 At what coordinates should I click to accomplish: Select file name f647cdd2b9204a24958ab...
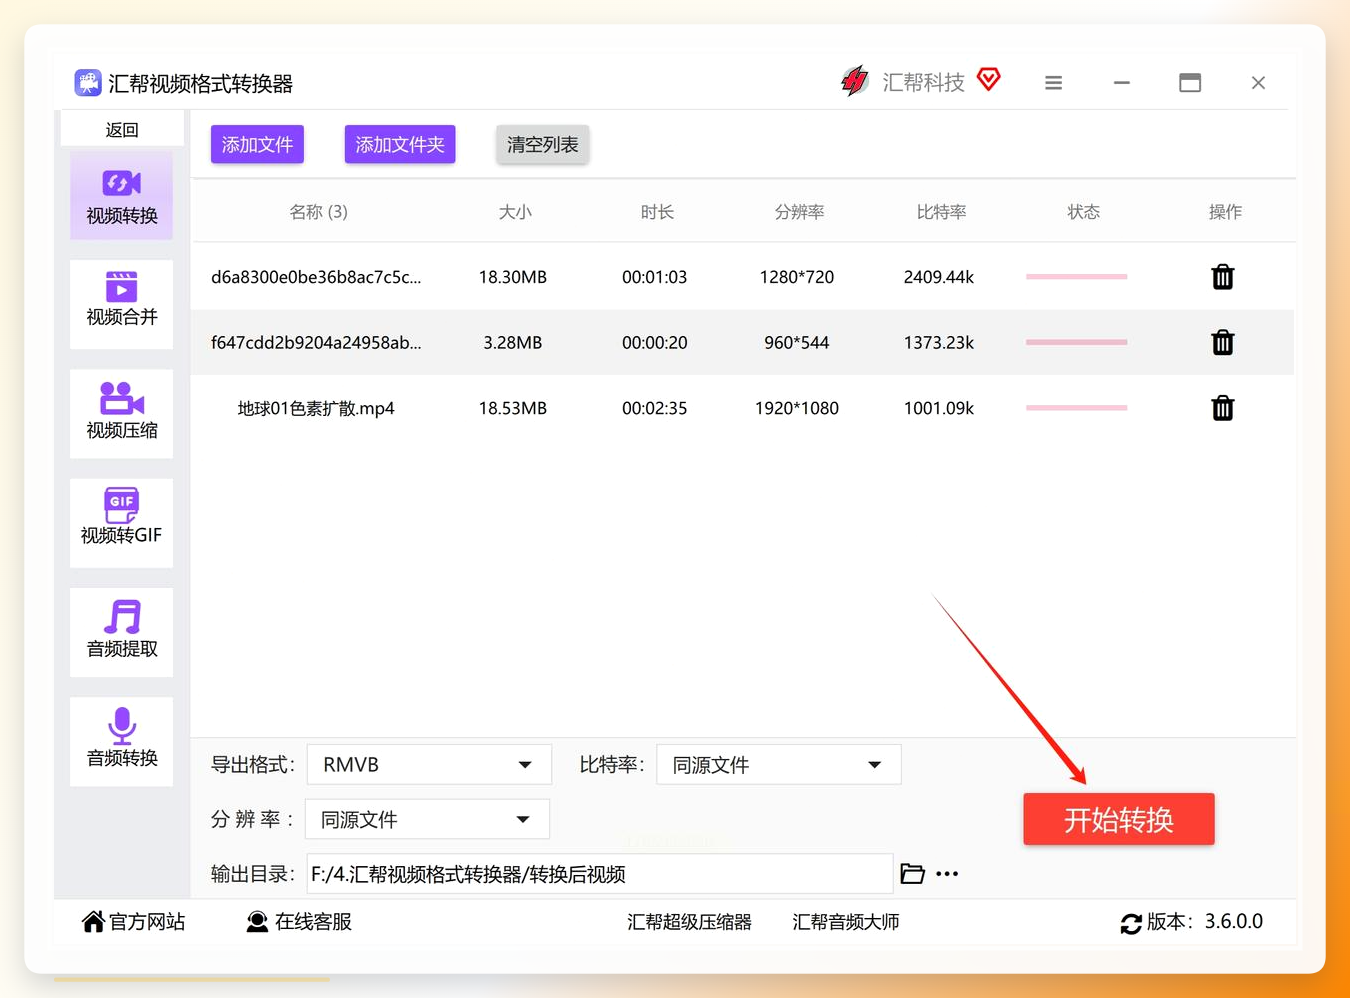click(316, 342)
